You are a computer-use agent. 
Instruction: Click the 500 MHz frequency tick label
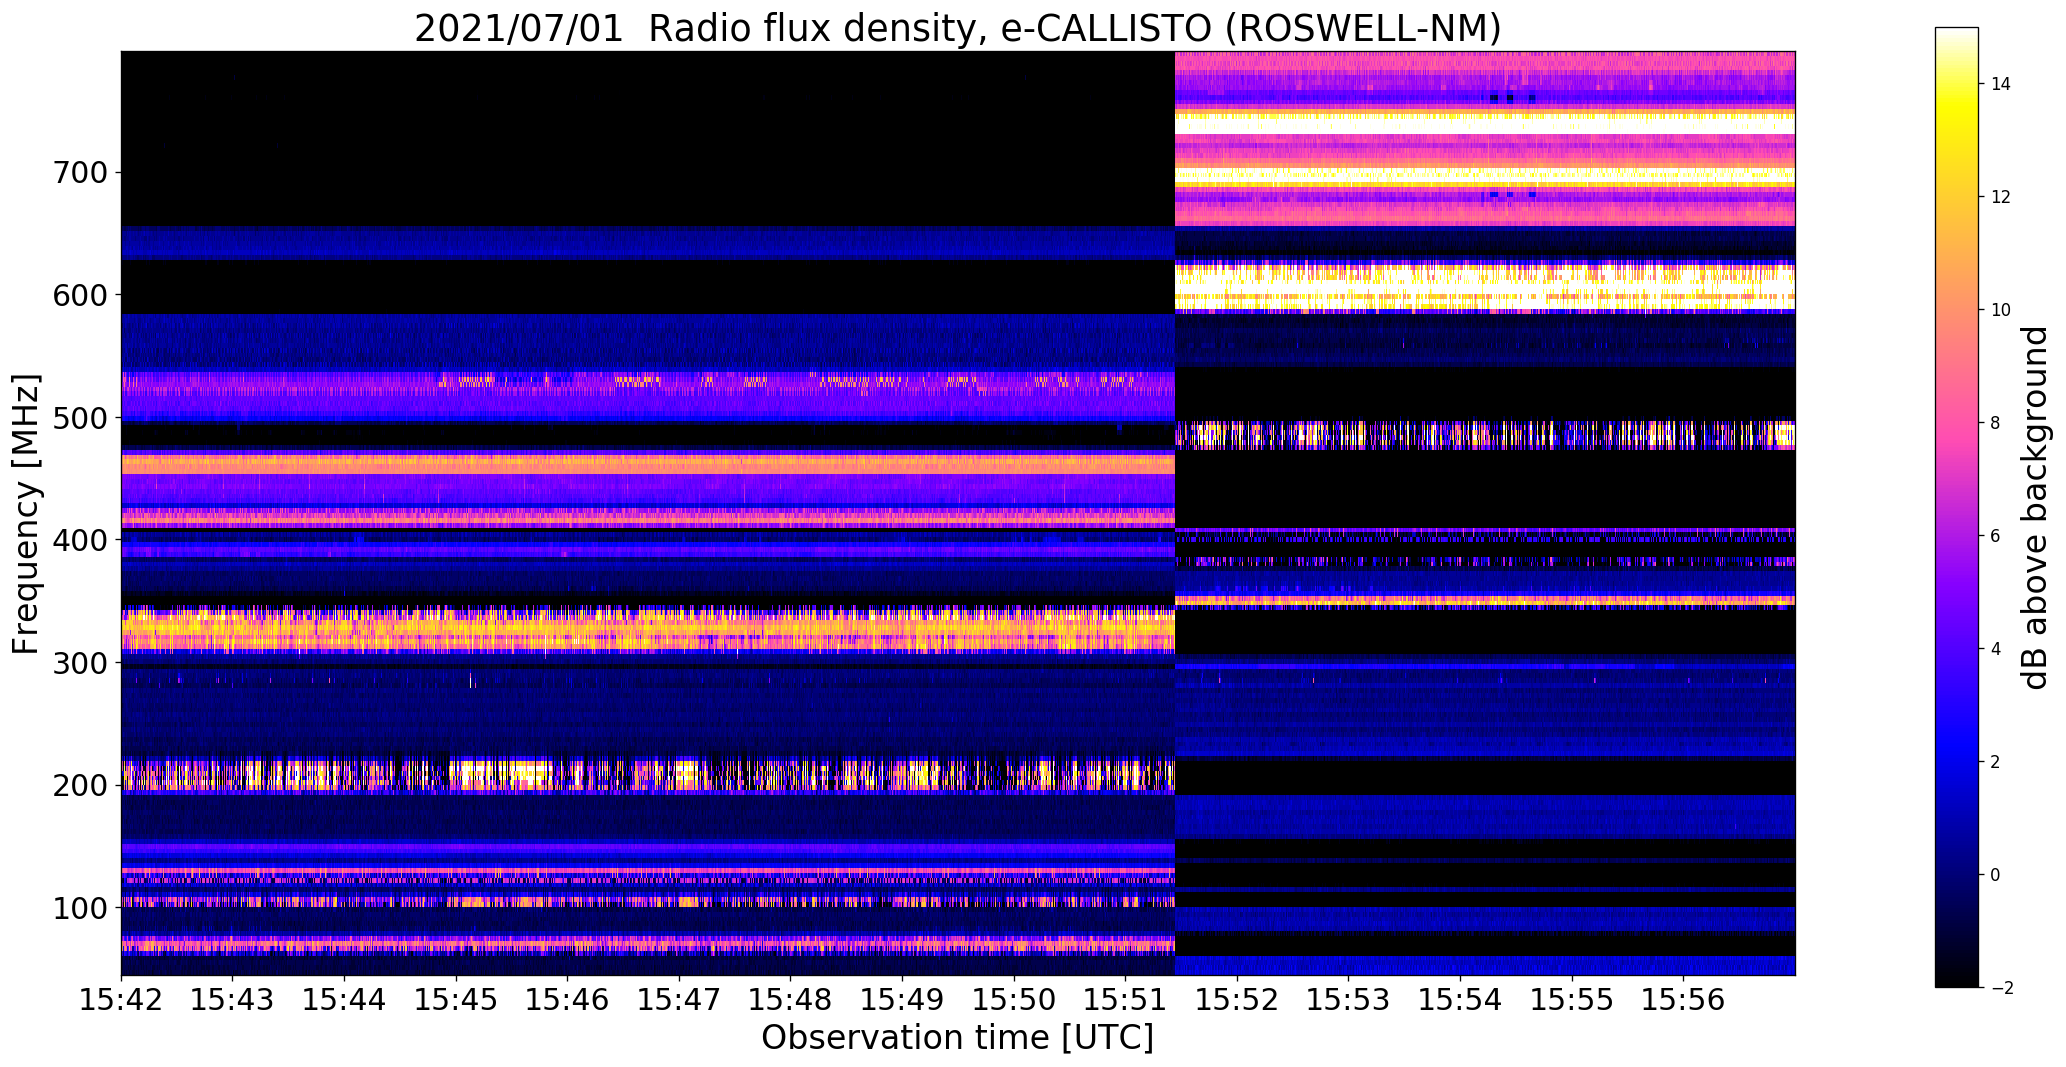coord(79,418)
